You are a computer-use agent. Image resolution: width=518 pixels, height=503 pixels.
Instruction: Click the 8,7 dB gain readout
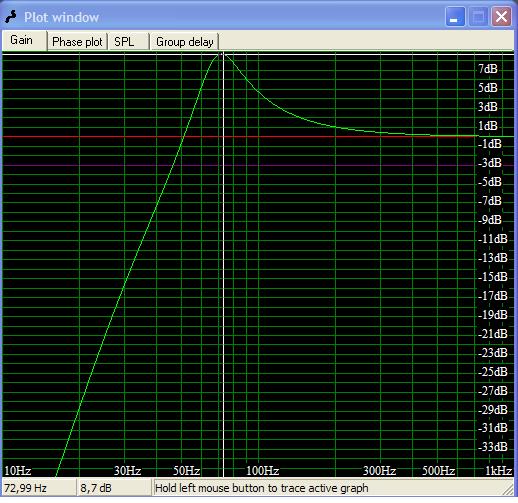click(96, 488)
